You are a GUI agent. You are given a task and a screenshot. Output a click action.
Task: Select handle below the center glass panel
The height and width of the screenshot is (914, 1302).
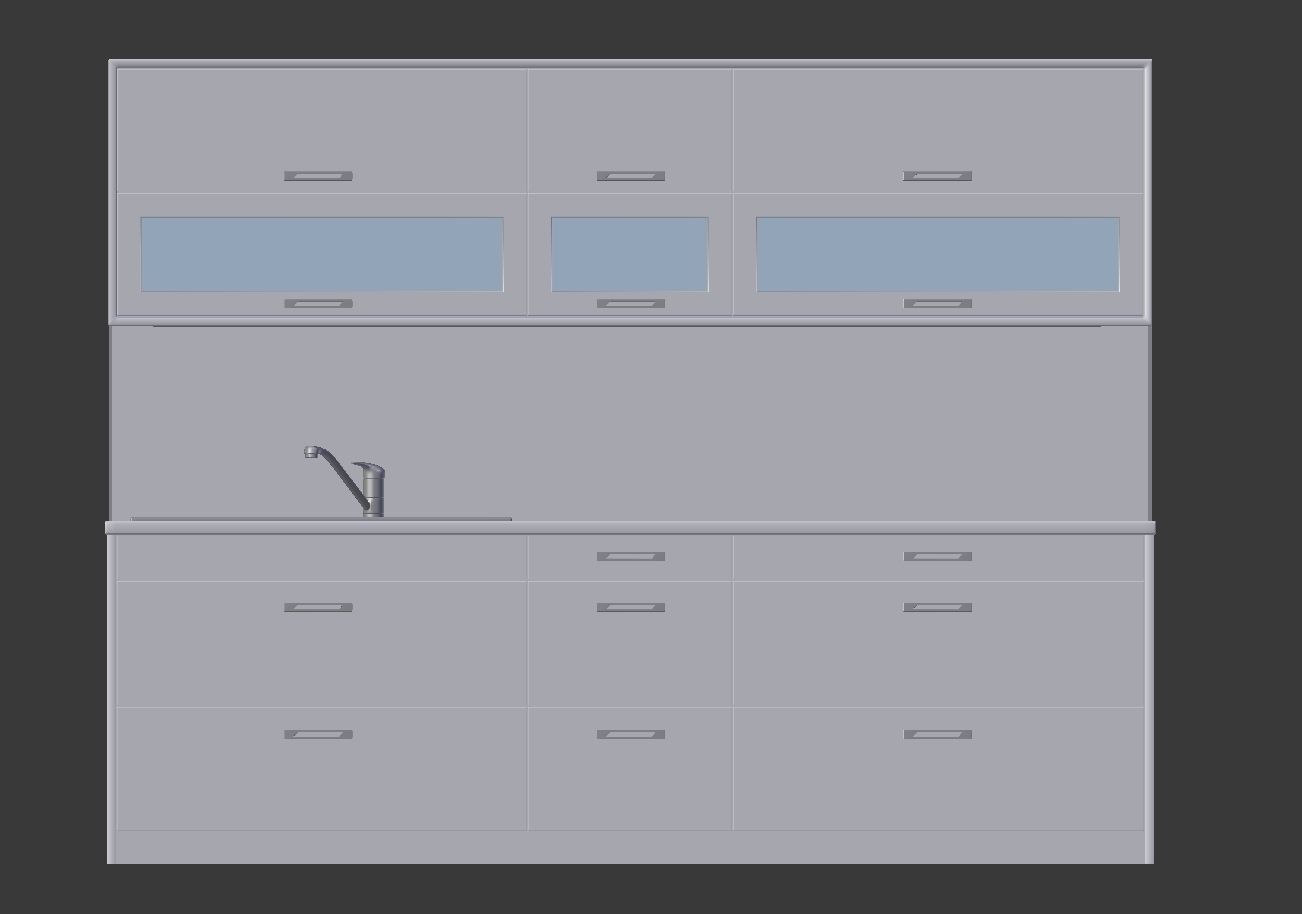(631, 303)
